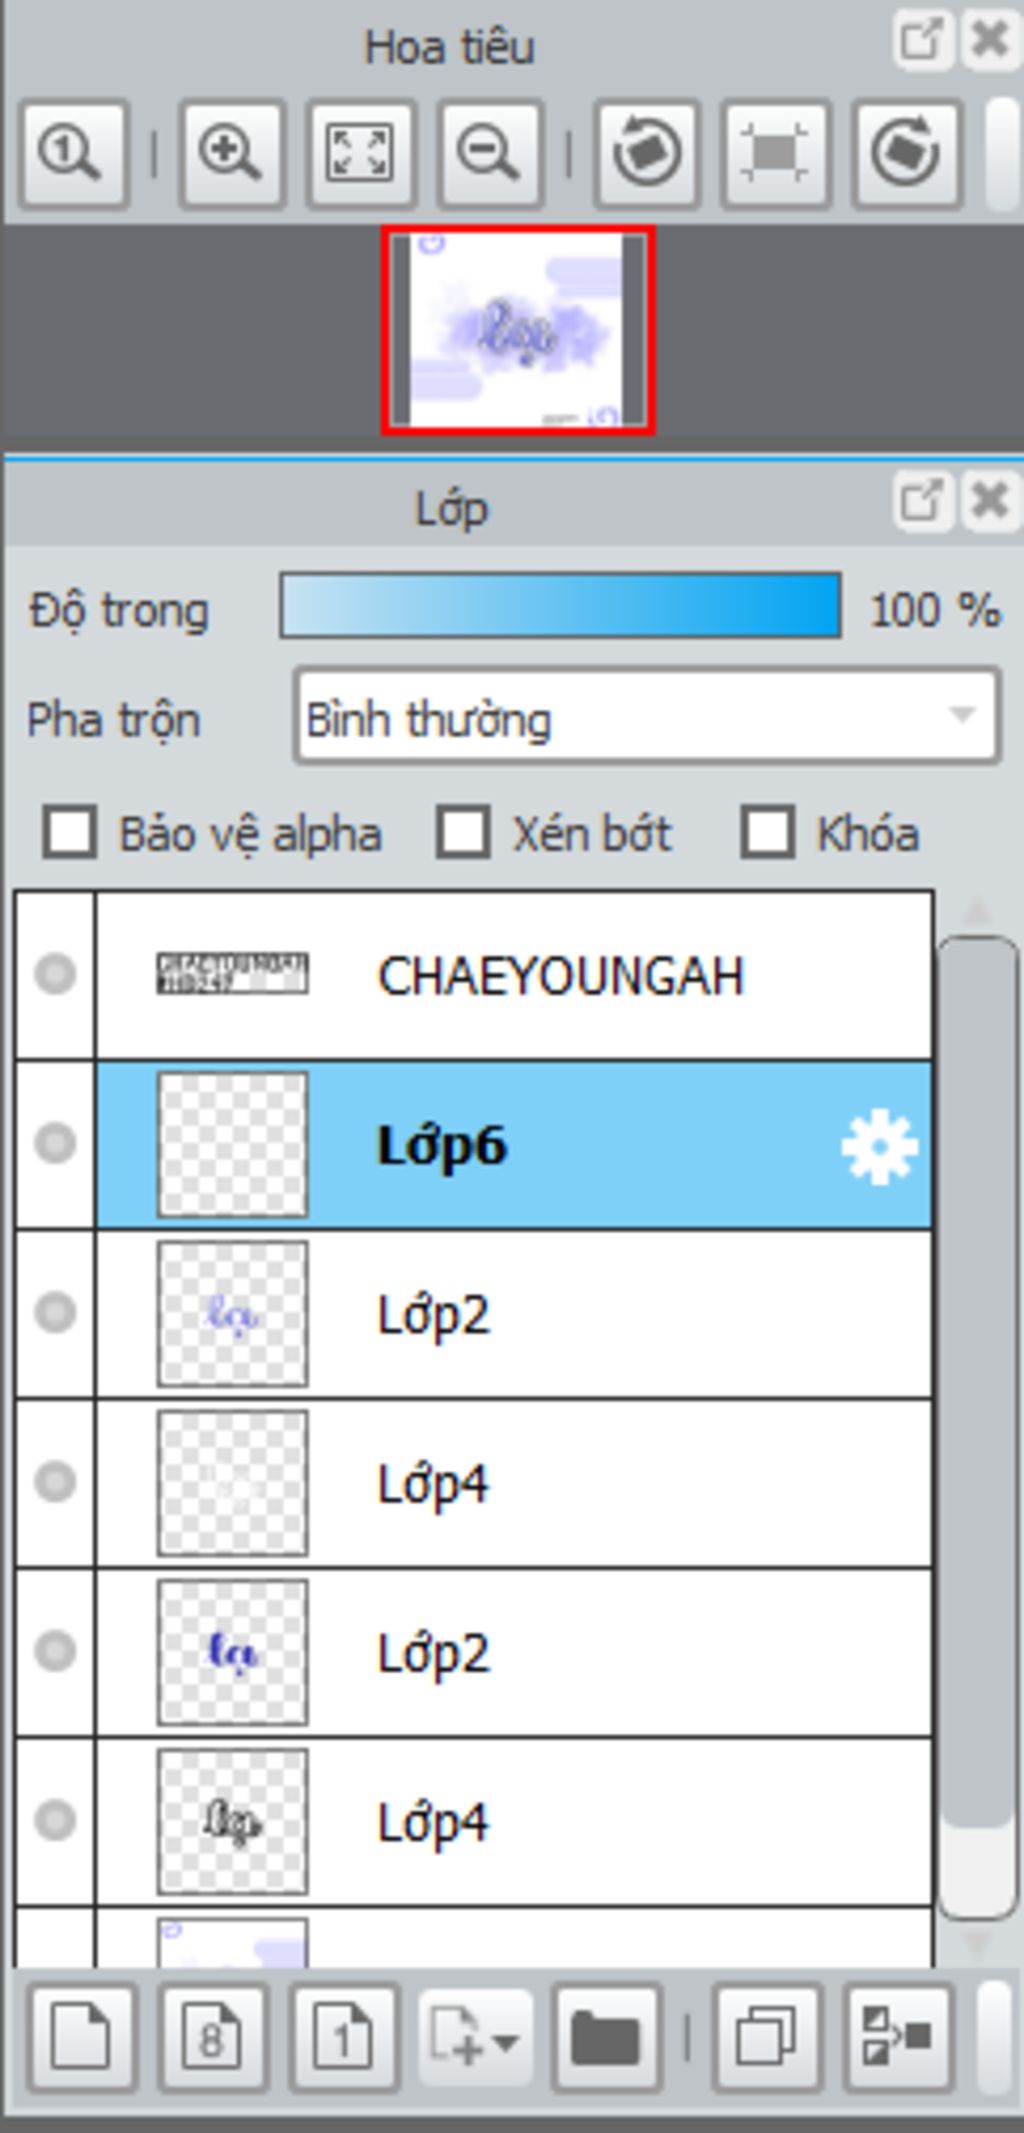Open the add special layer dropdown

[475, 2037]
